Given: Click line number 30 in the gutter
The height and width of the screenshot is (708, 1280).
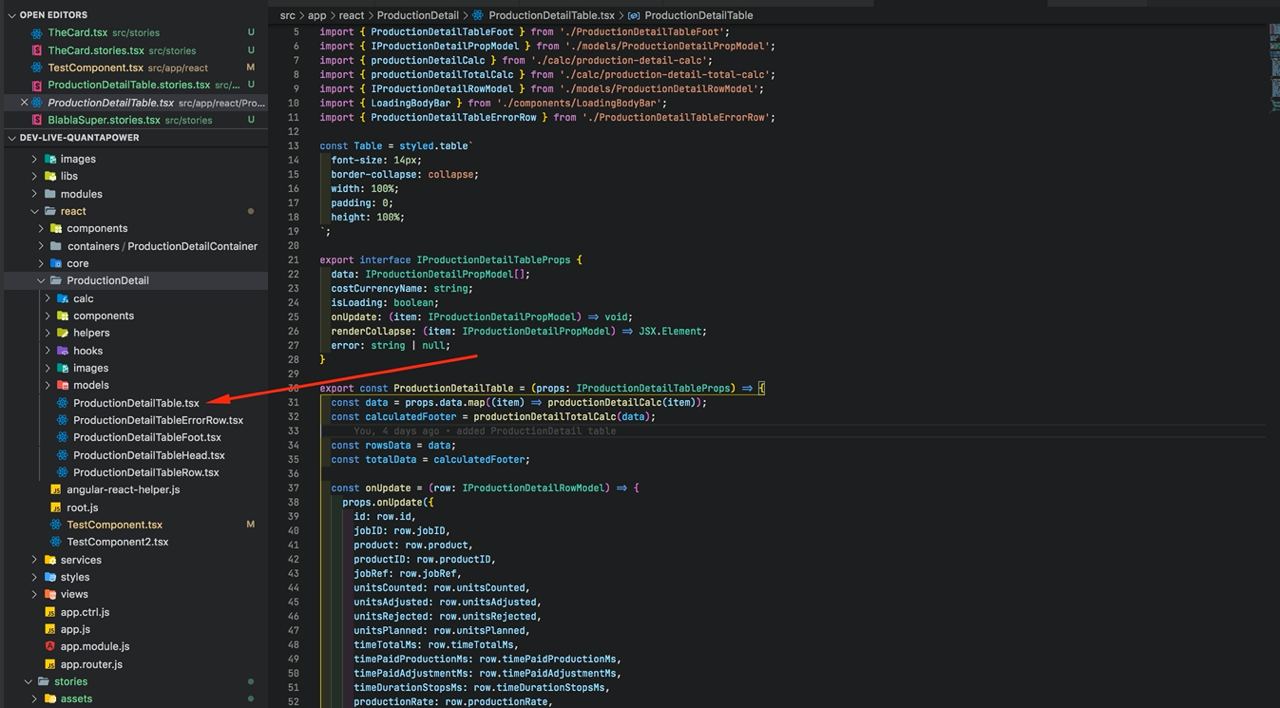Looking at the screenshot, I should click(293, 388).
